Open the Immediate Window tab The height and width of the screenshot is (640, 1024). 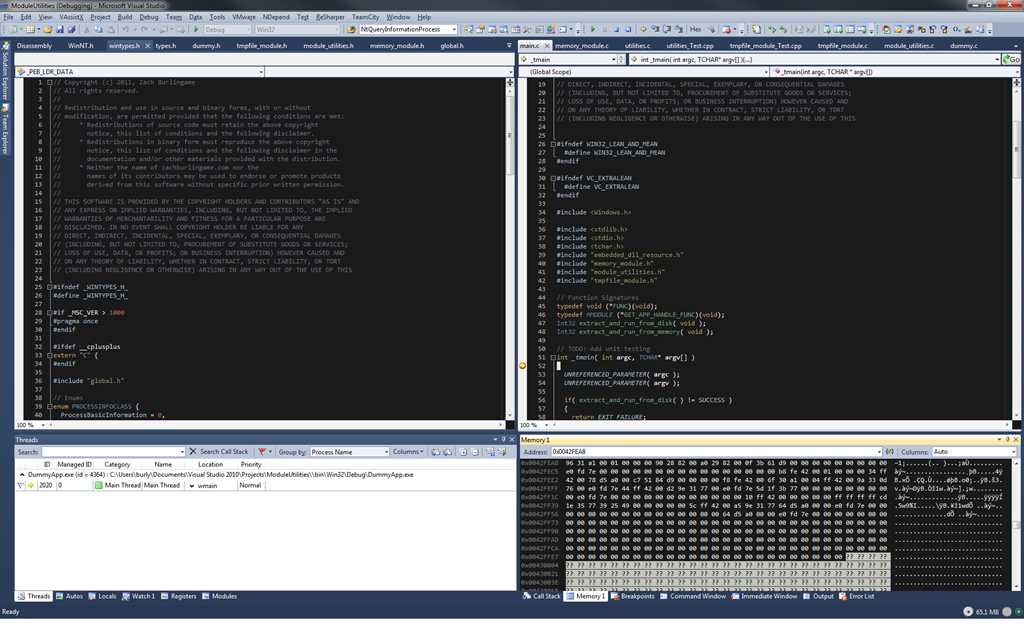[764, 596]
